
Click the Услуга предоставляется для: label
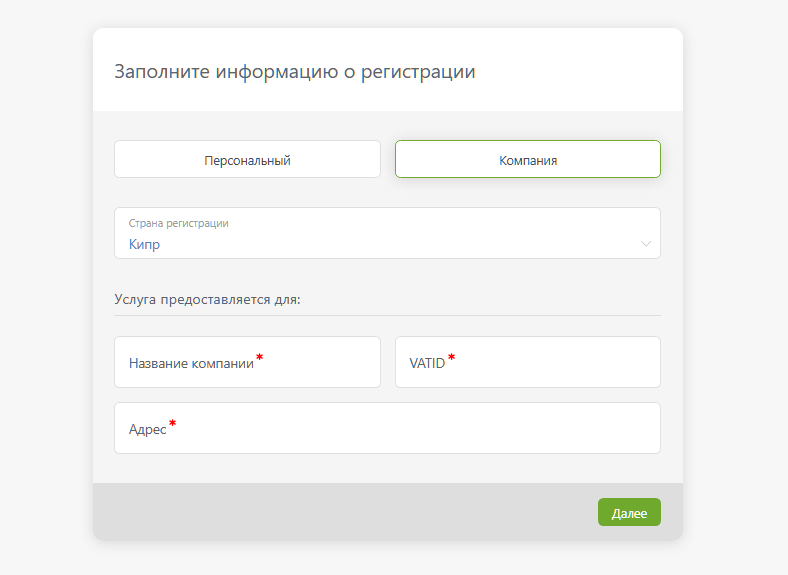[x=207, y=300]
